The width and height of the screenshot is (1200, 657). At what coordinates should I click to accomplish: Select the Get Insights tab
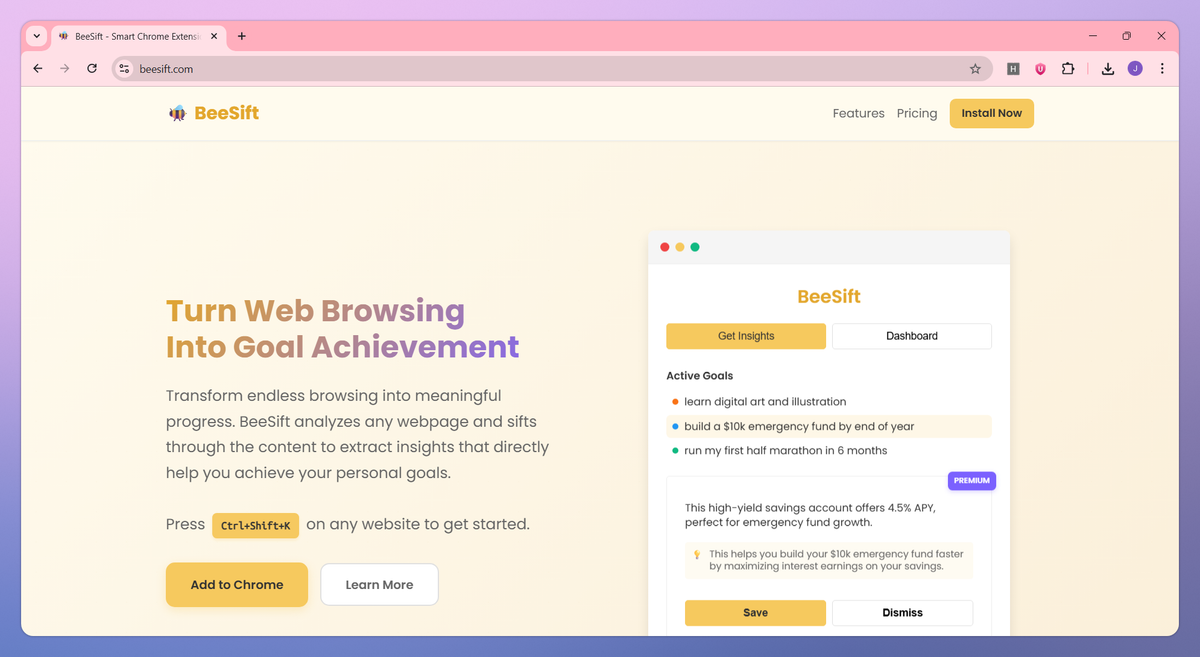[746, 336]
